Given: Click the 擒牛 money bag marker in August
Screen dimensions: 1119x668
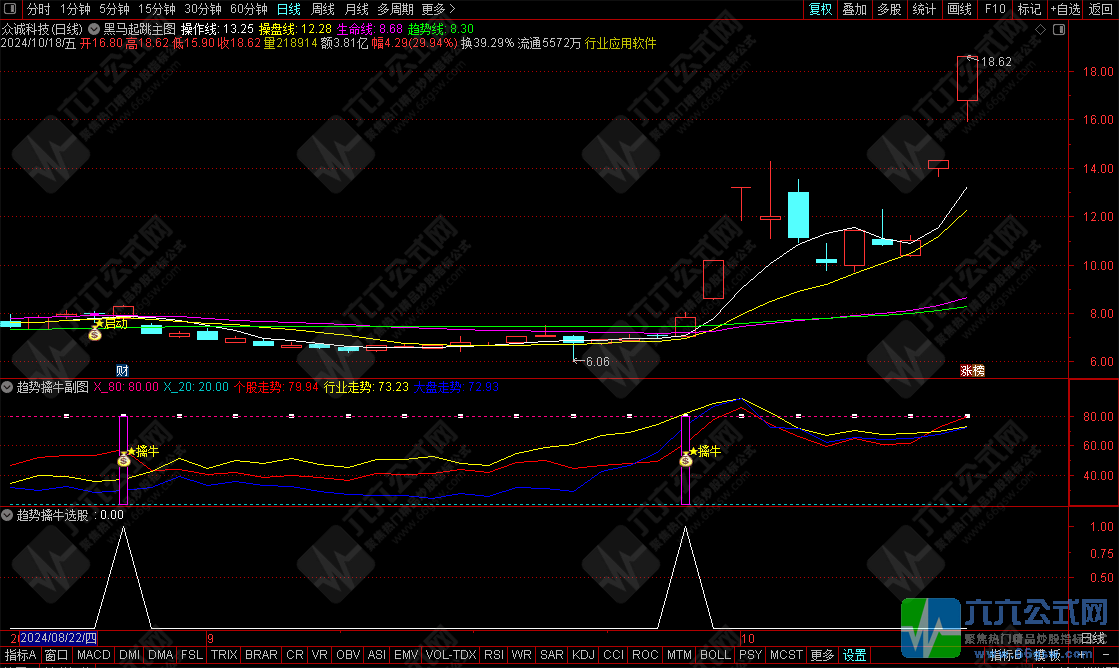Looking at the screenshot, I should (x=124, y=459).
